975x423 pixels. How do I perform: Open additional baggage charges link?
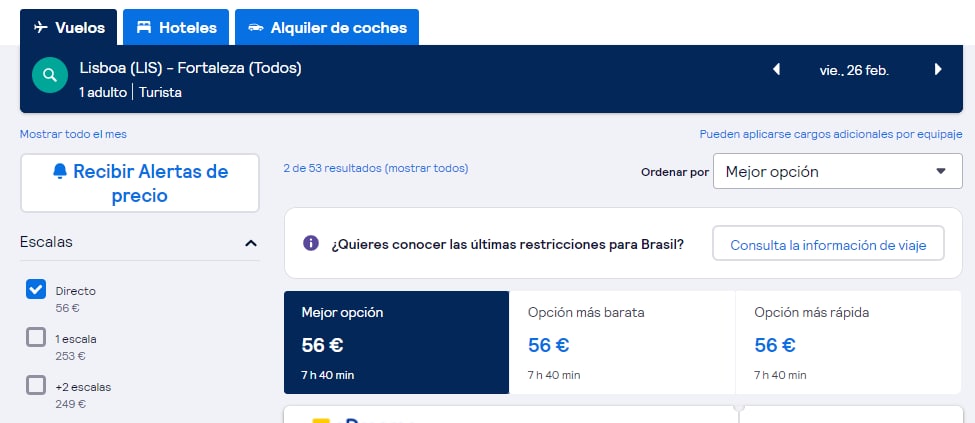[831, 134]
